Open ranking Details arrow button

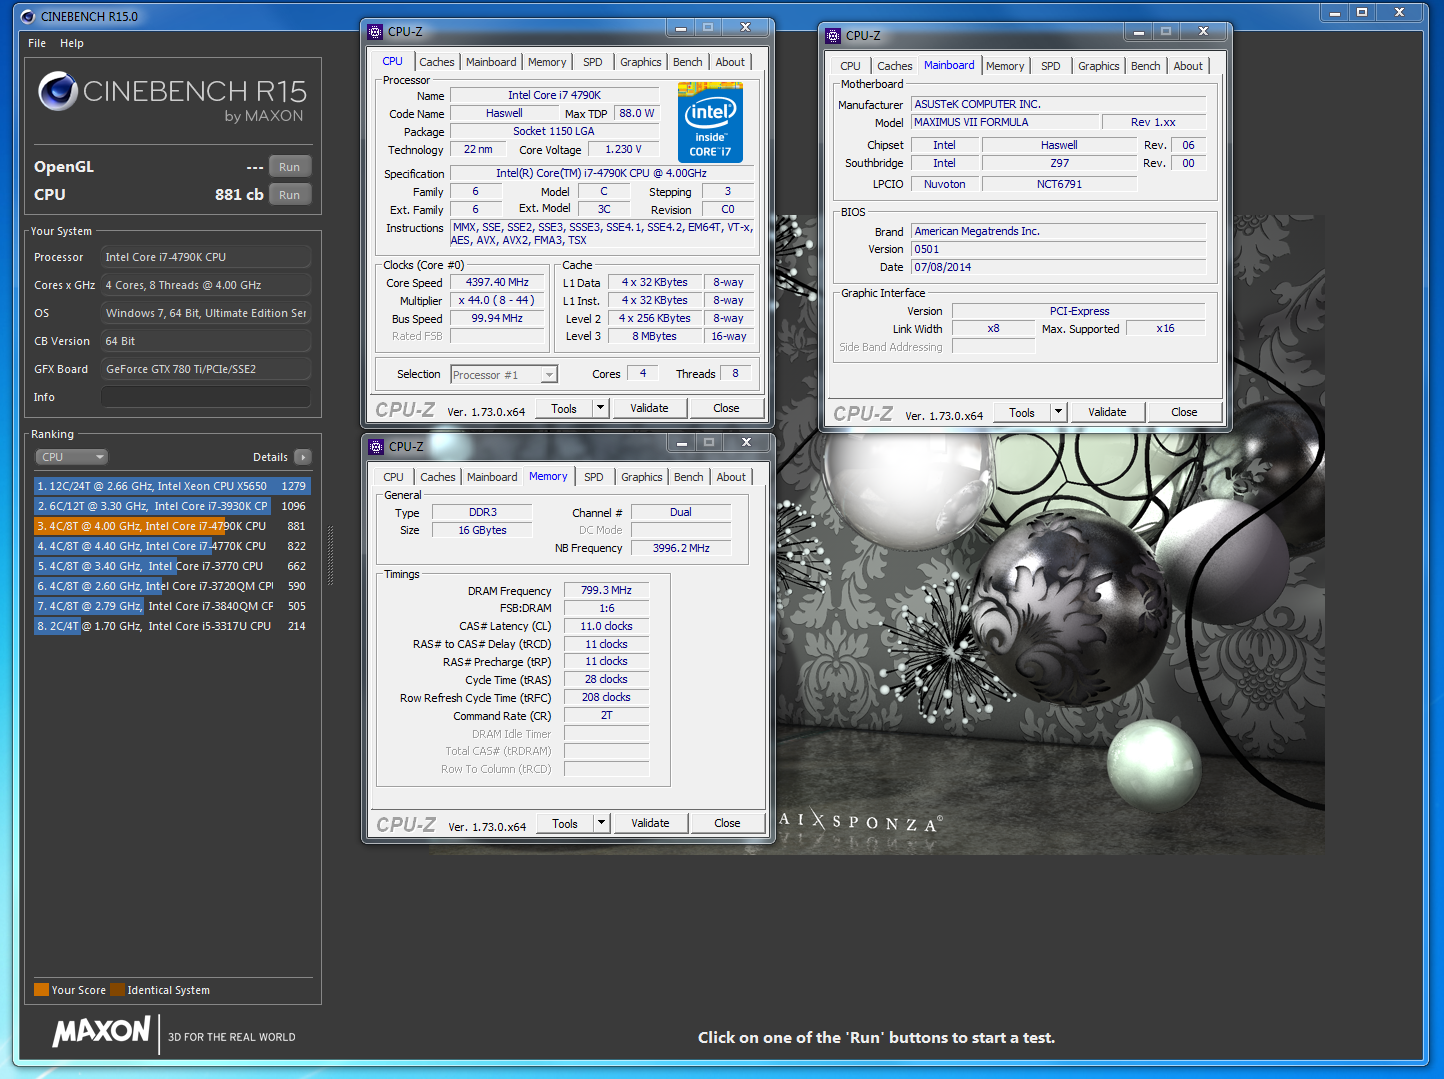[303, 457]
